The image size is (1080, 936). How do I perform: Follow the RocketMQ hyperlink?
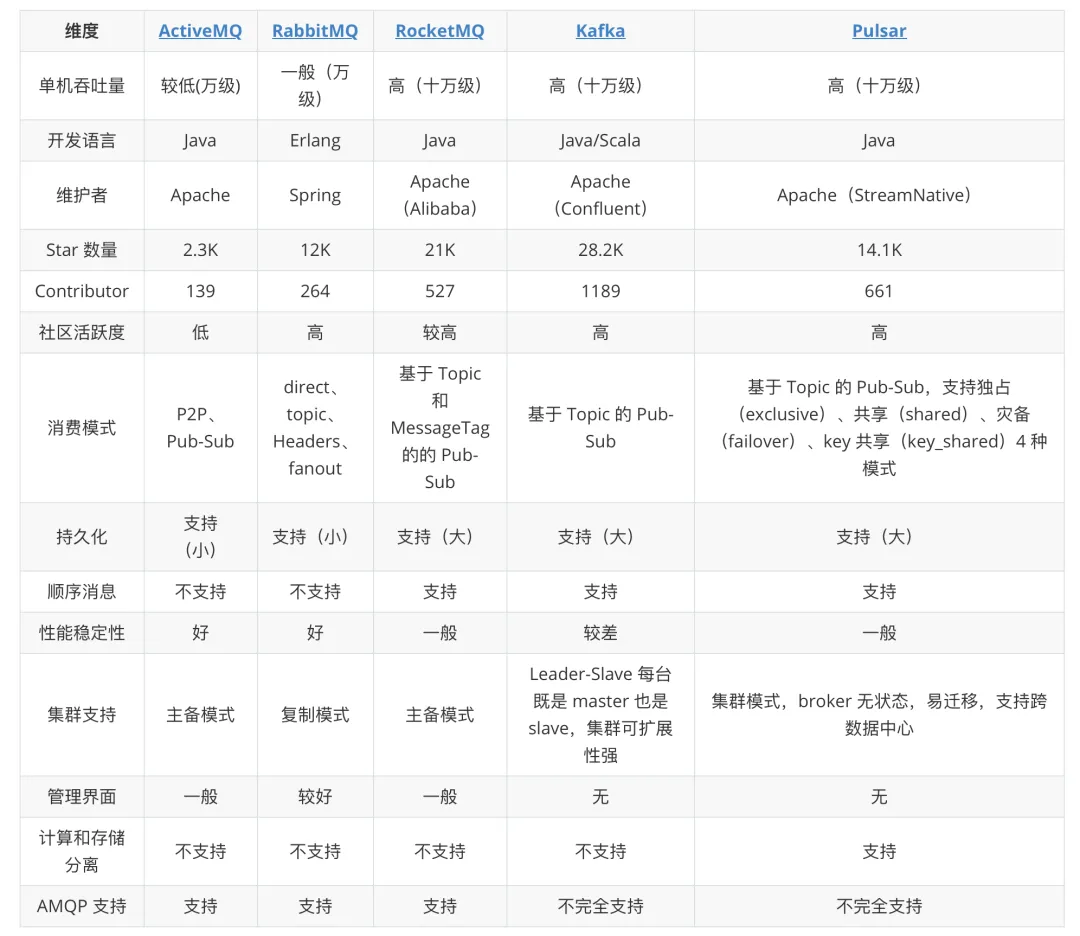pos(439,31)
